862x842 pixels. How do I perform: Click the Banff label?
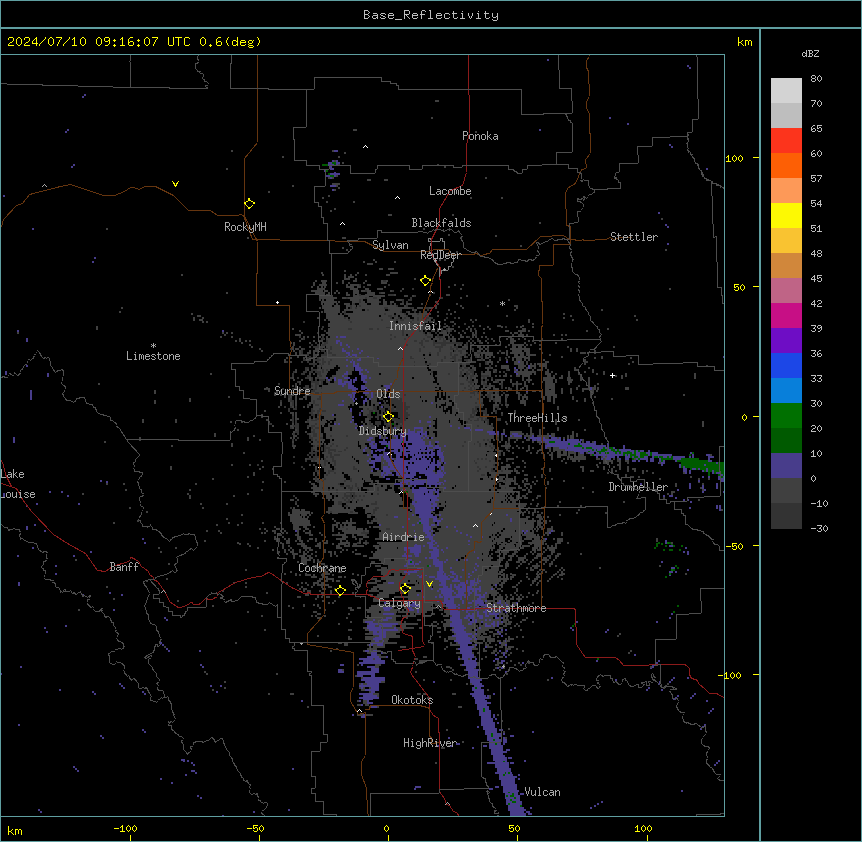[124, 567]
